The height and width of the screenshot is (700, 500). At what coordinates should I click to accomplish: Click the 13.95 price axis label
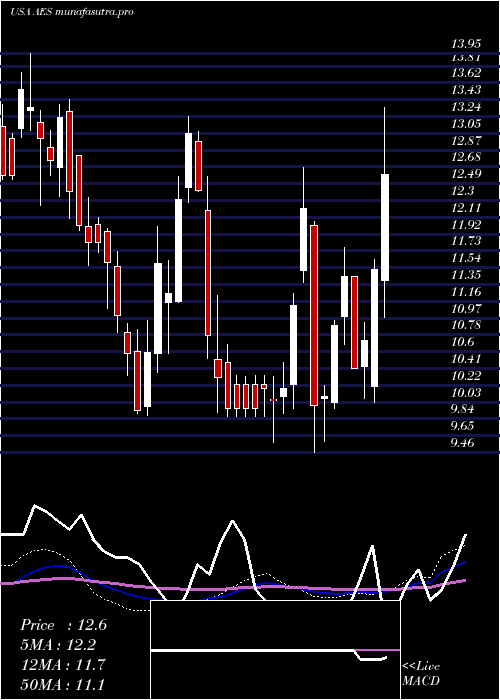tap(466, 44)
